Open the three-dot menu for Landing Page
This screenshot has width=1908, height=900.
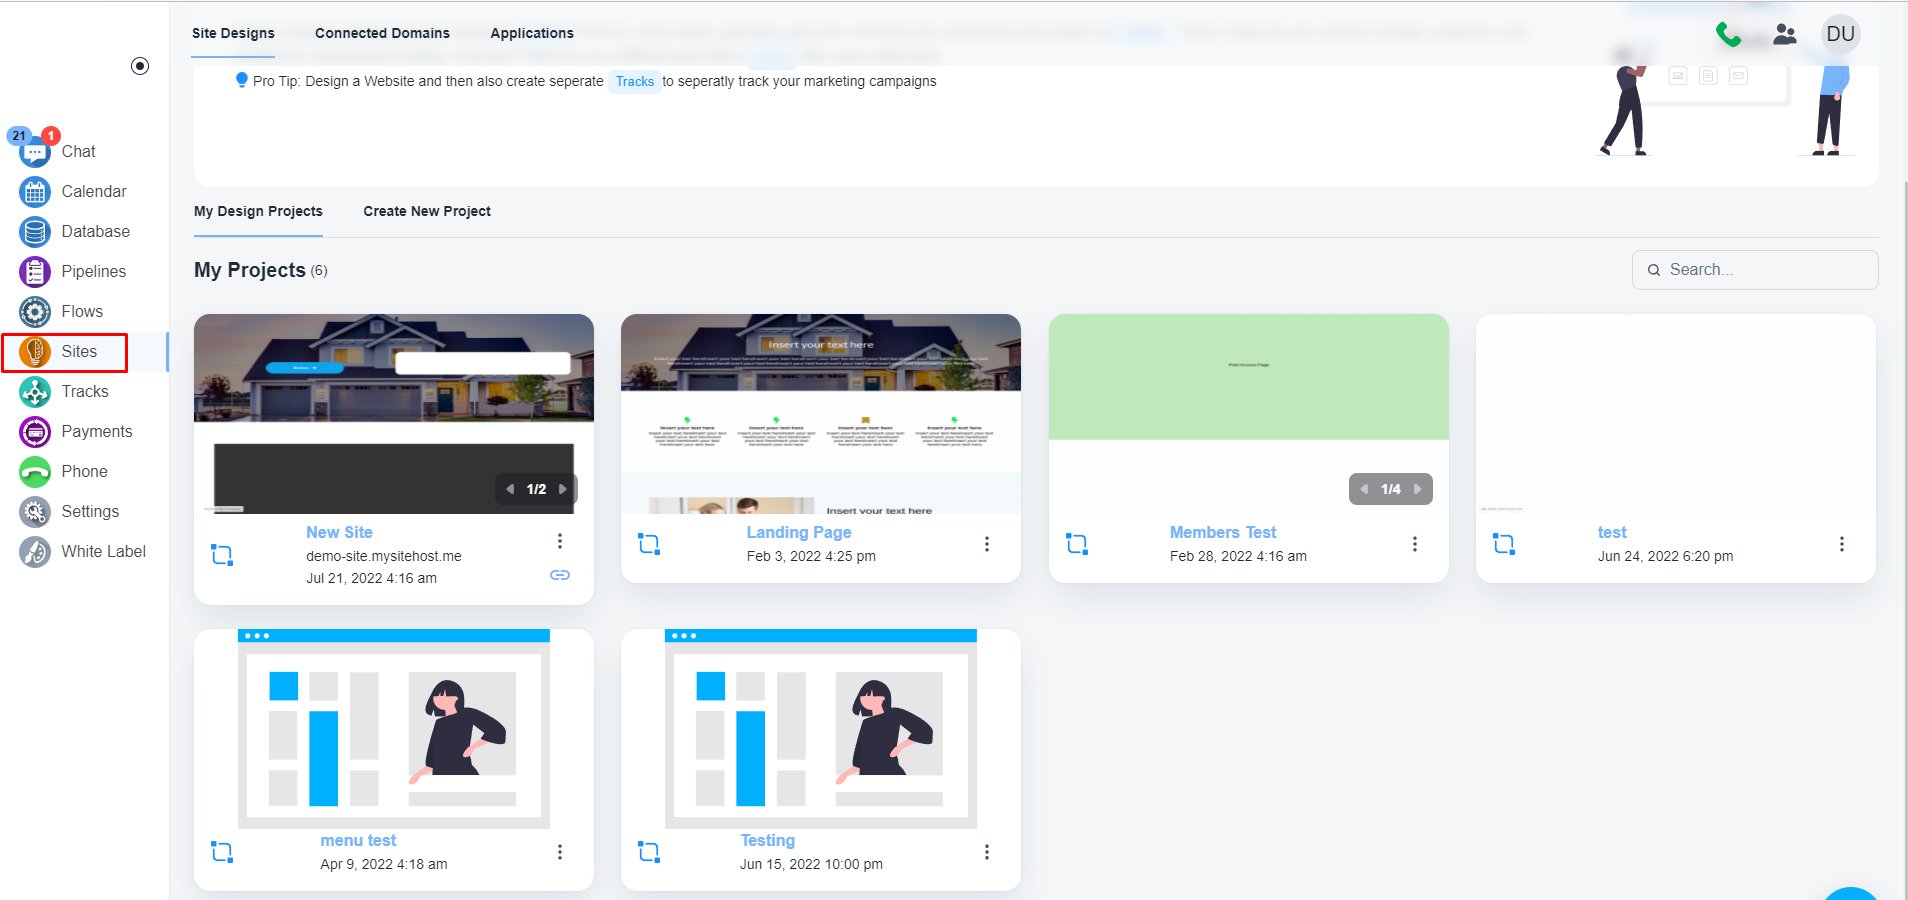[987, 544]
